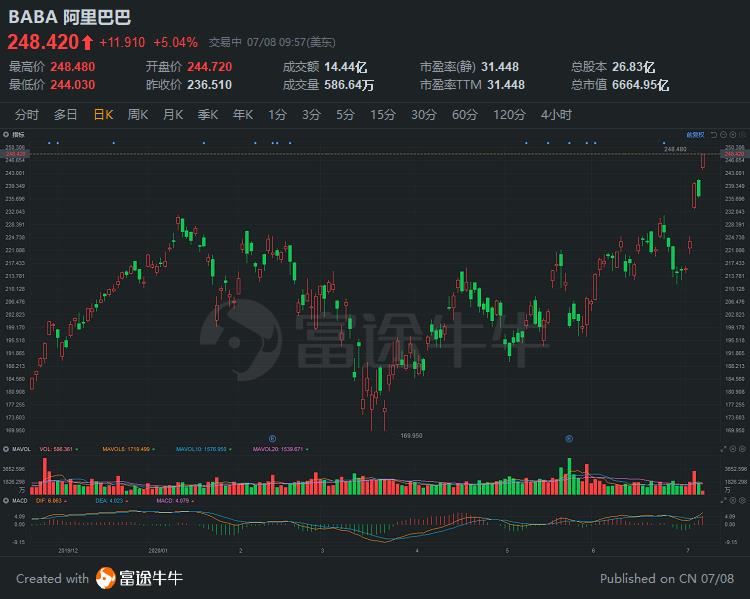Screen dimensions: 750x599
Task: Open the 季K quarterly chart
Action: pos(208,115)
